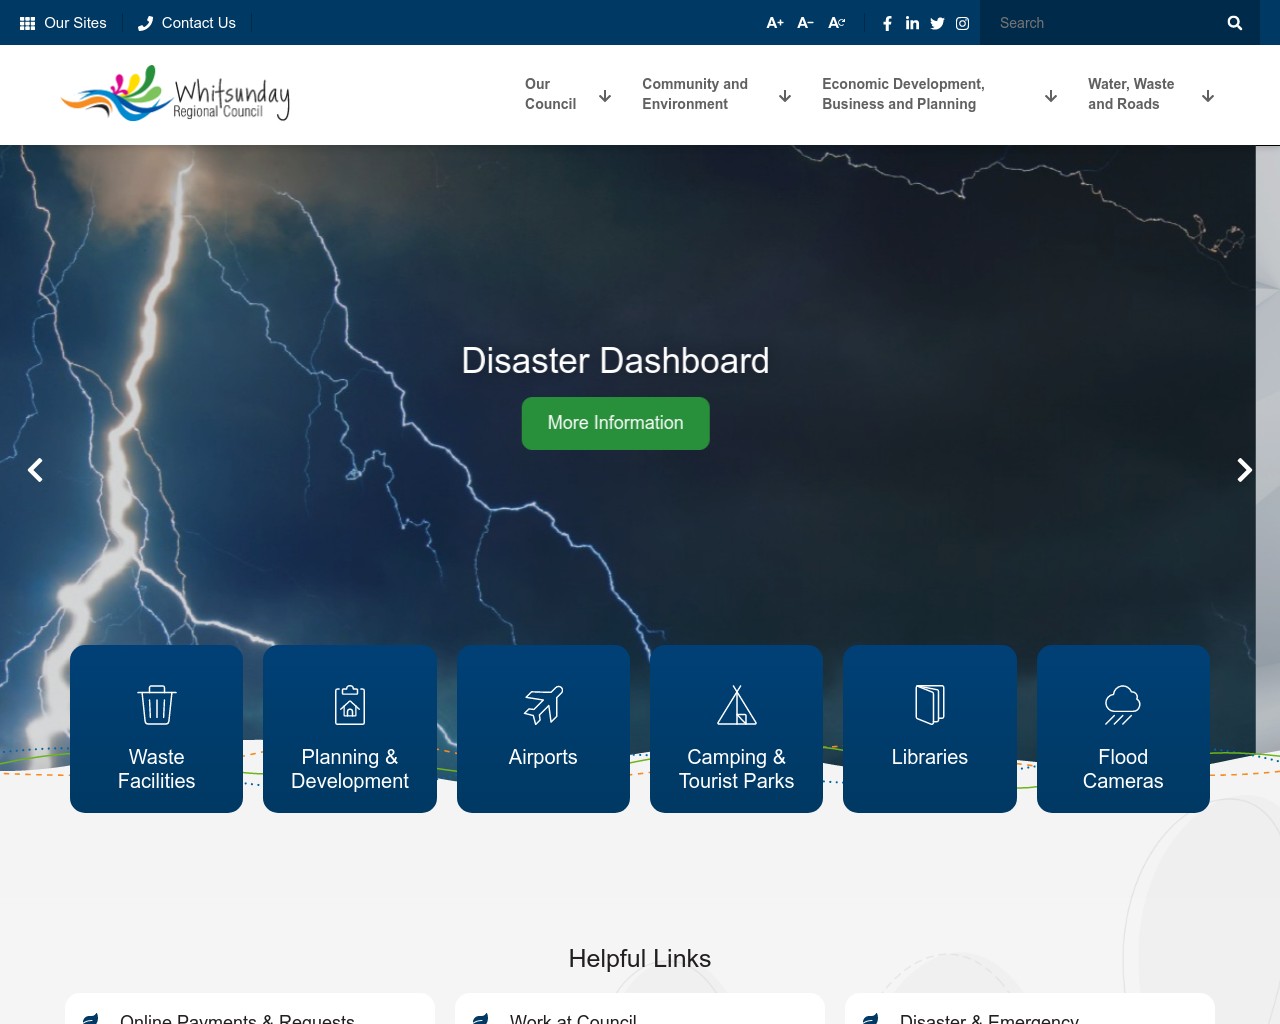Open Economic Development, Business and Planning menu
Image resolution: width=1280 pixels, height=1024 pixels.
click(903, 94)
